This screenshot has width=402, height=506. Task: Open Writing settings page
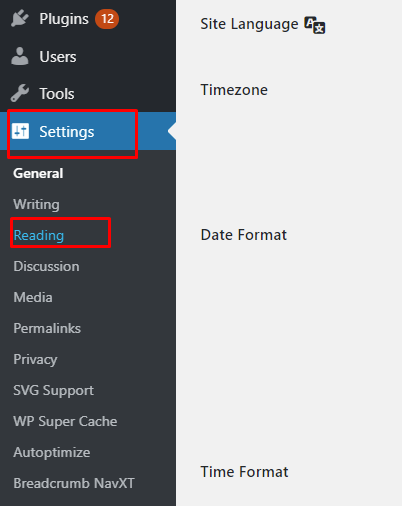click(x=36, y=204)
